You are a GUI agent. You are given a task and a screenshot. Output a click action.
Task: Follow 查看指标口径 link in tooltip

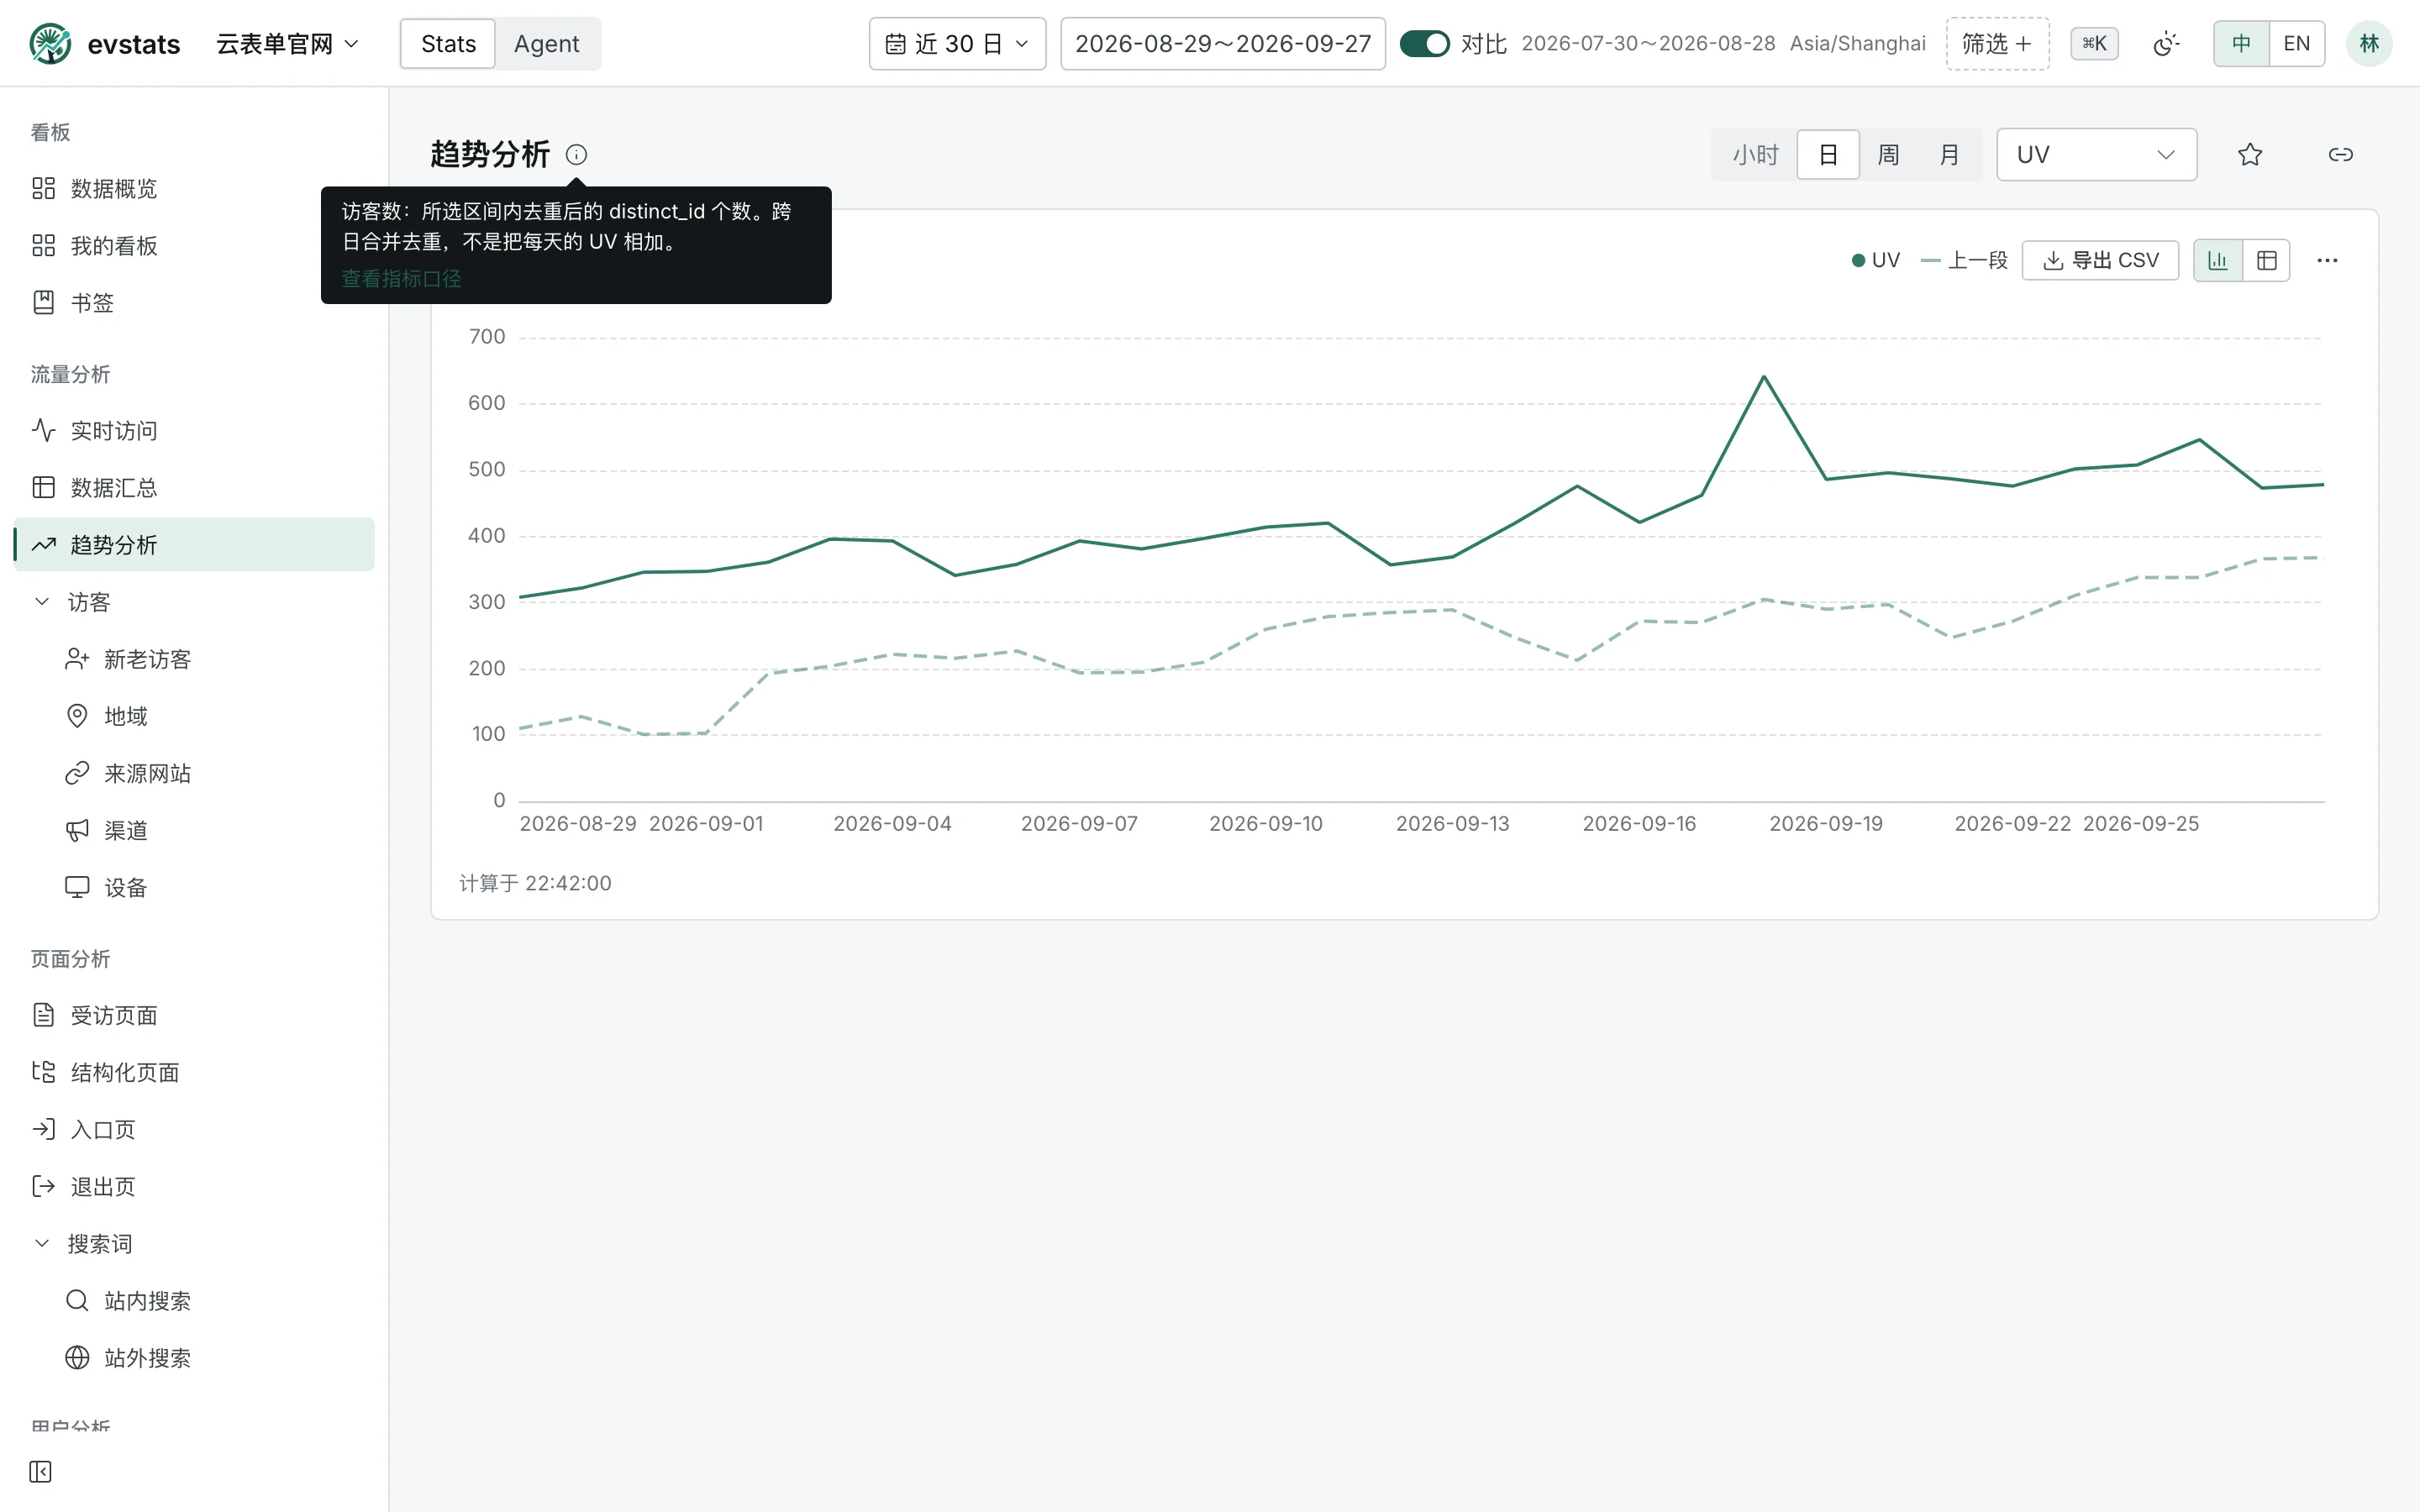pyautogui.click(x=401, y=279)
